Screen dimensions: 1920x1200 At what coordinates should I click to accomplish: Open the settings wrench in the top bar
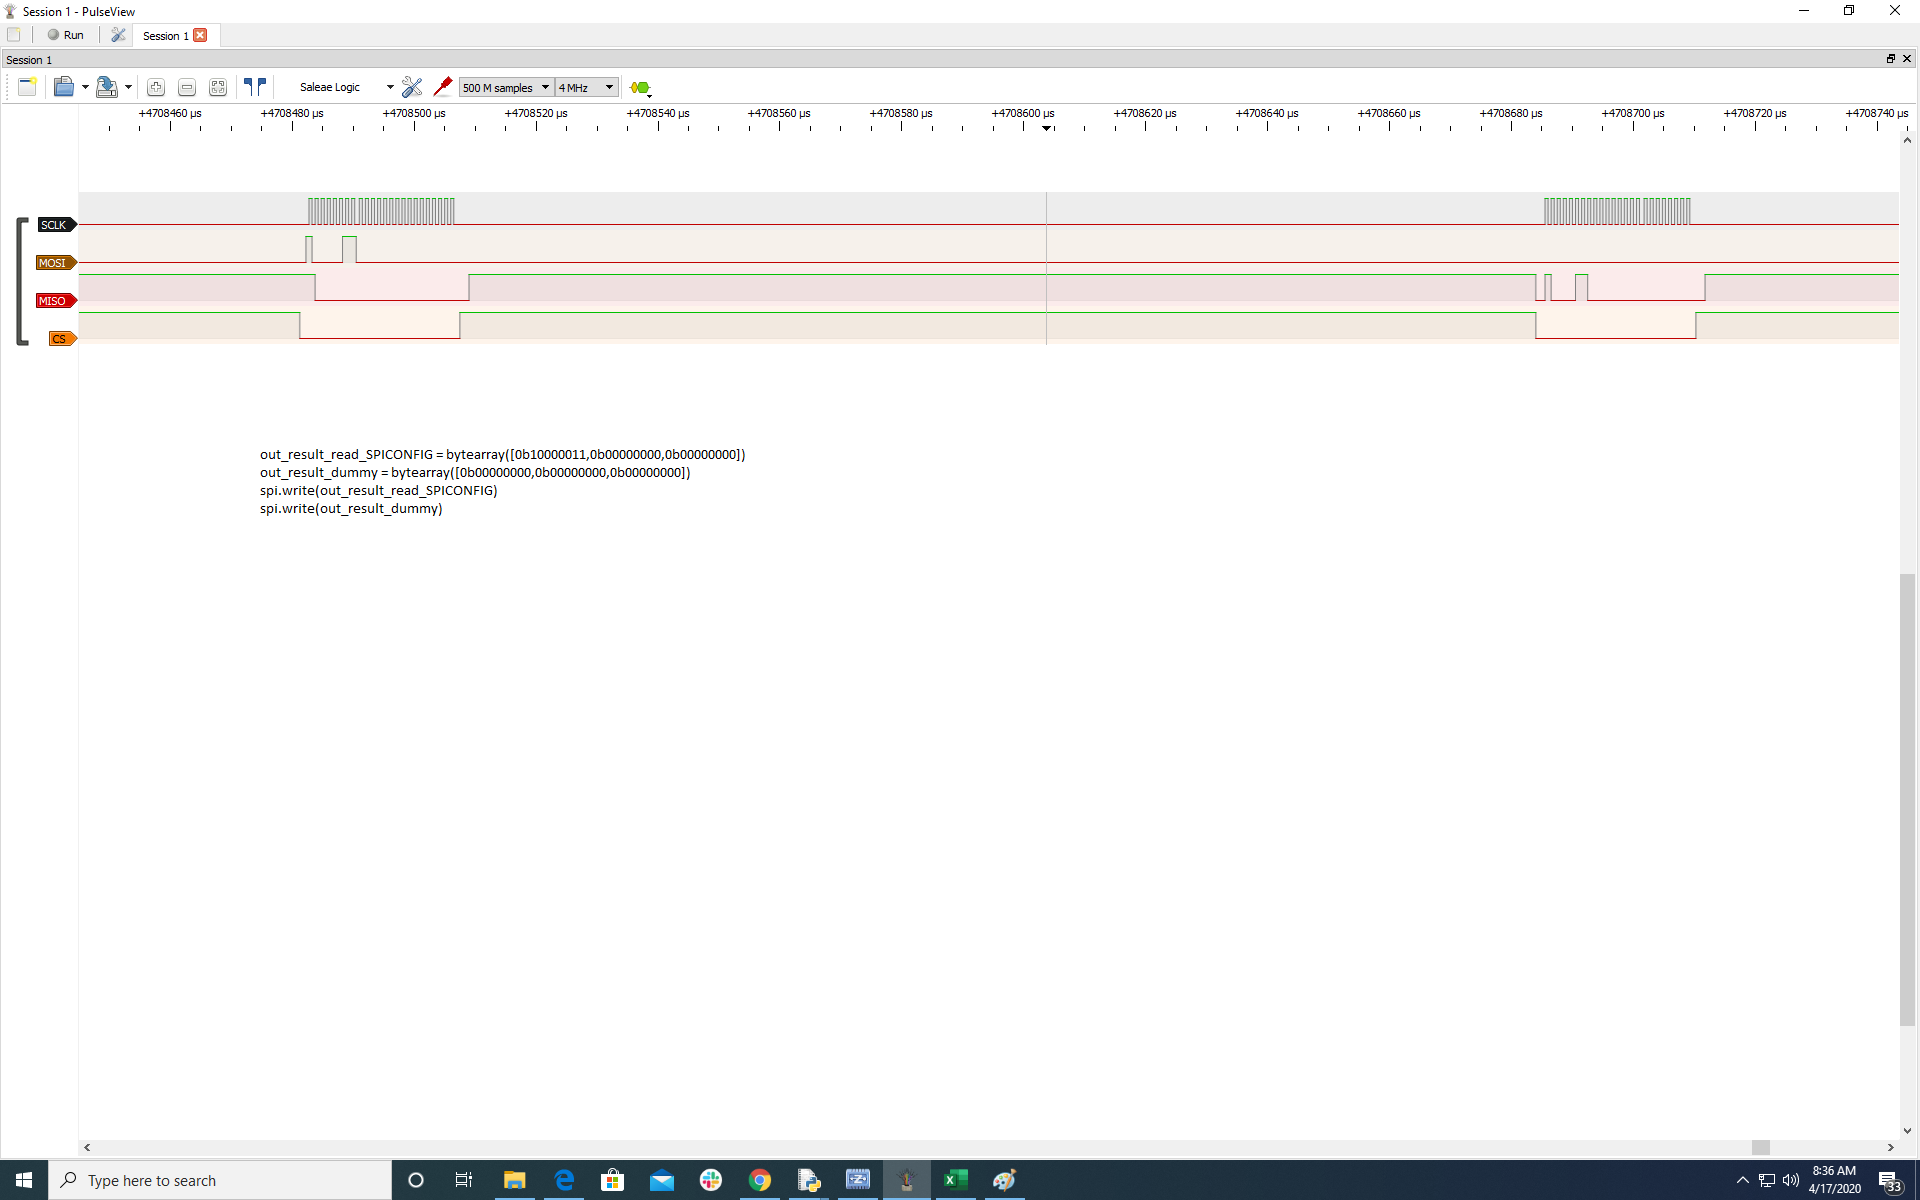118,35
